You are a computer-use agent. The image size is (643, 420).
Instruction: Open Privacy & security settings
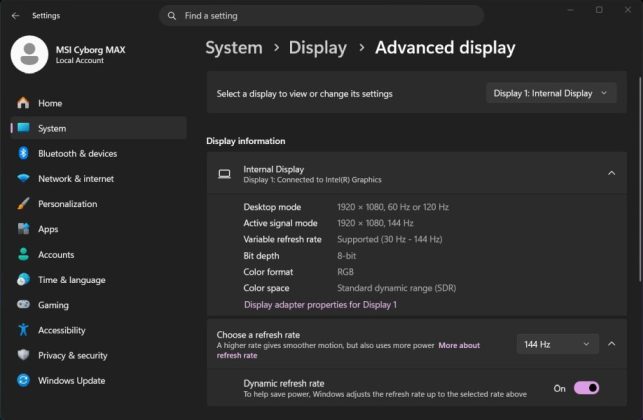tap(98, 355)
